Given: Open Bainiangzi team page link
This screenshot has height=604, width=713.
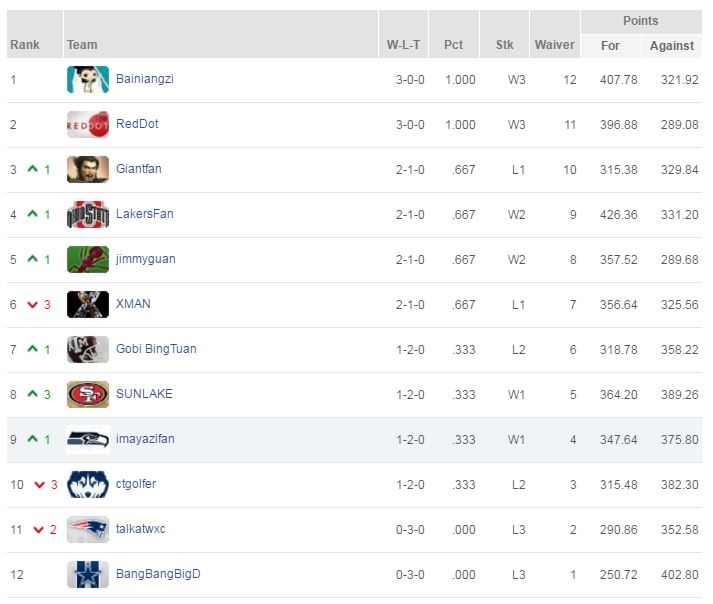Looking at the screenshot, I should [x=144, y=79].
